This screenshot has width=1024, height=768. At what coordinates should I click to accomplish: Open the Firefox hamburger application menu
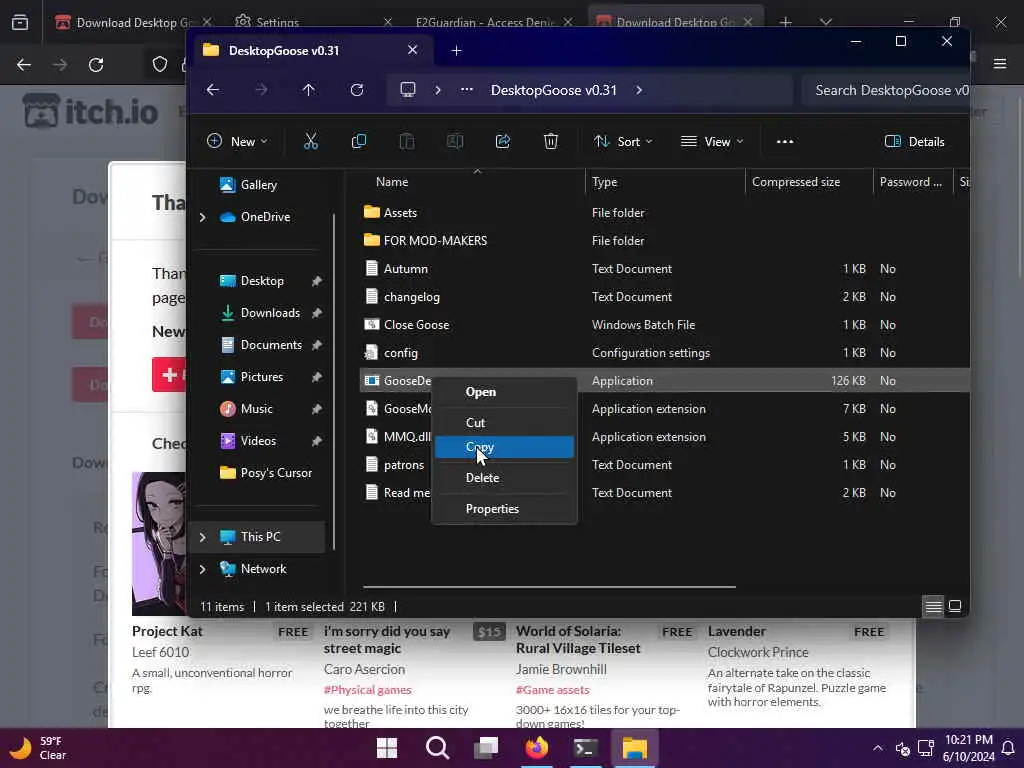pos(1000,64)
